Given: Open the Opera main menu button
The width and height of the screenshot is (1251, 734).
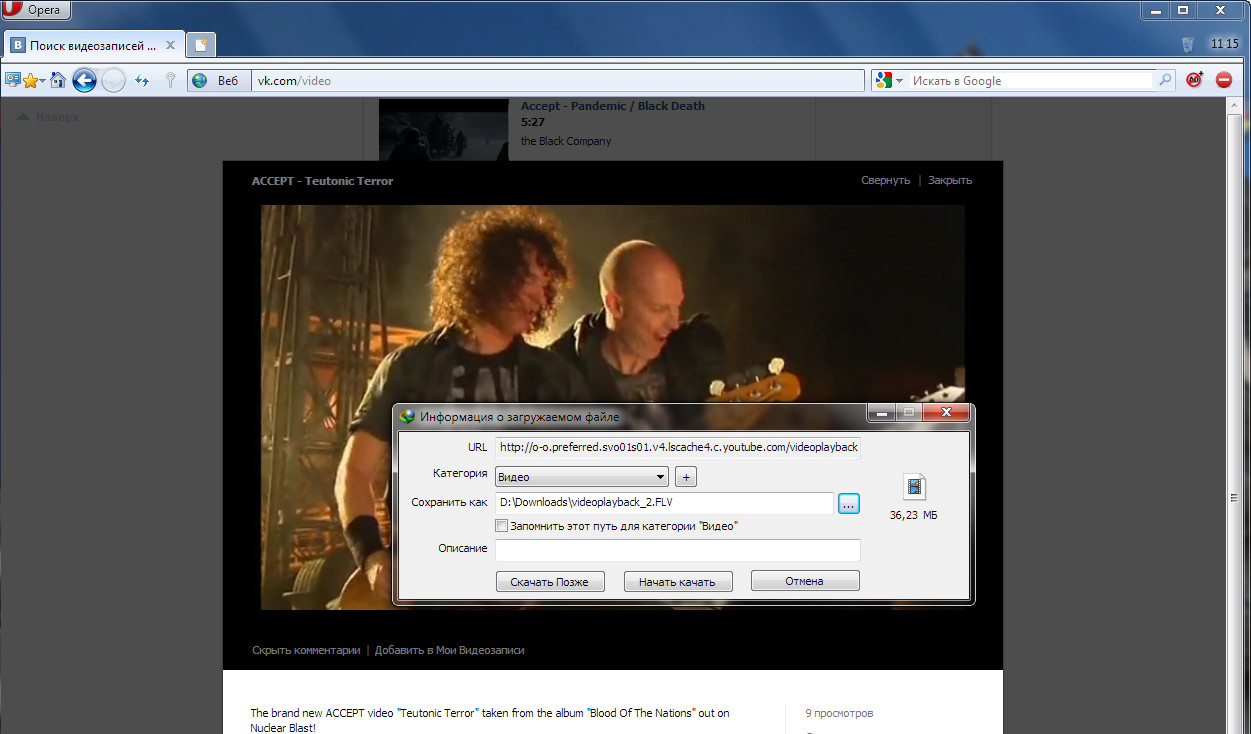Looking at the screenshot, I should (34, 10).
